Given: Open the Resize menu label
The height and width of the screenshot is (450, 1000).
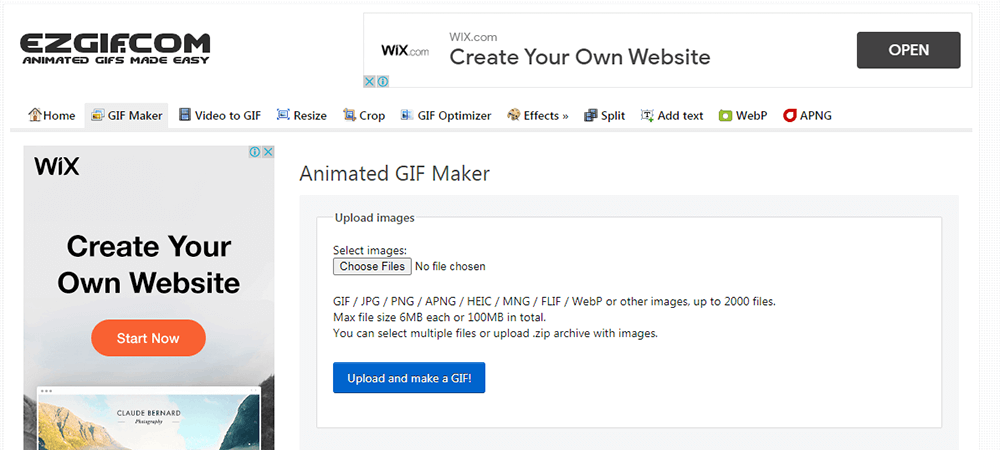Looking at the screenshot, I should click(310, 115).
